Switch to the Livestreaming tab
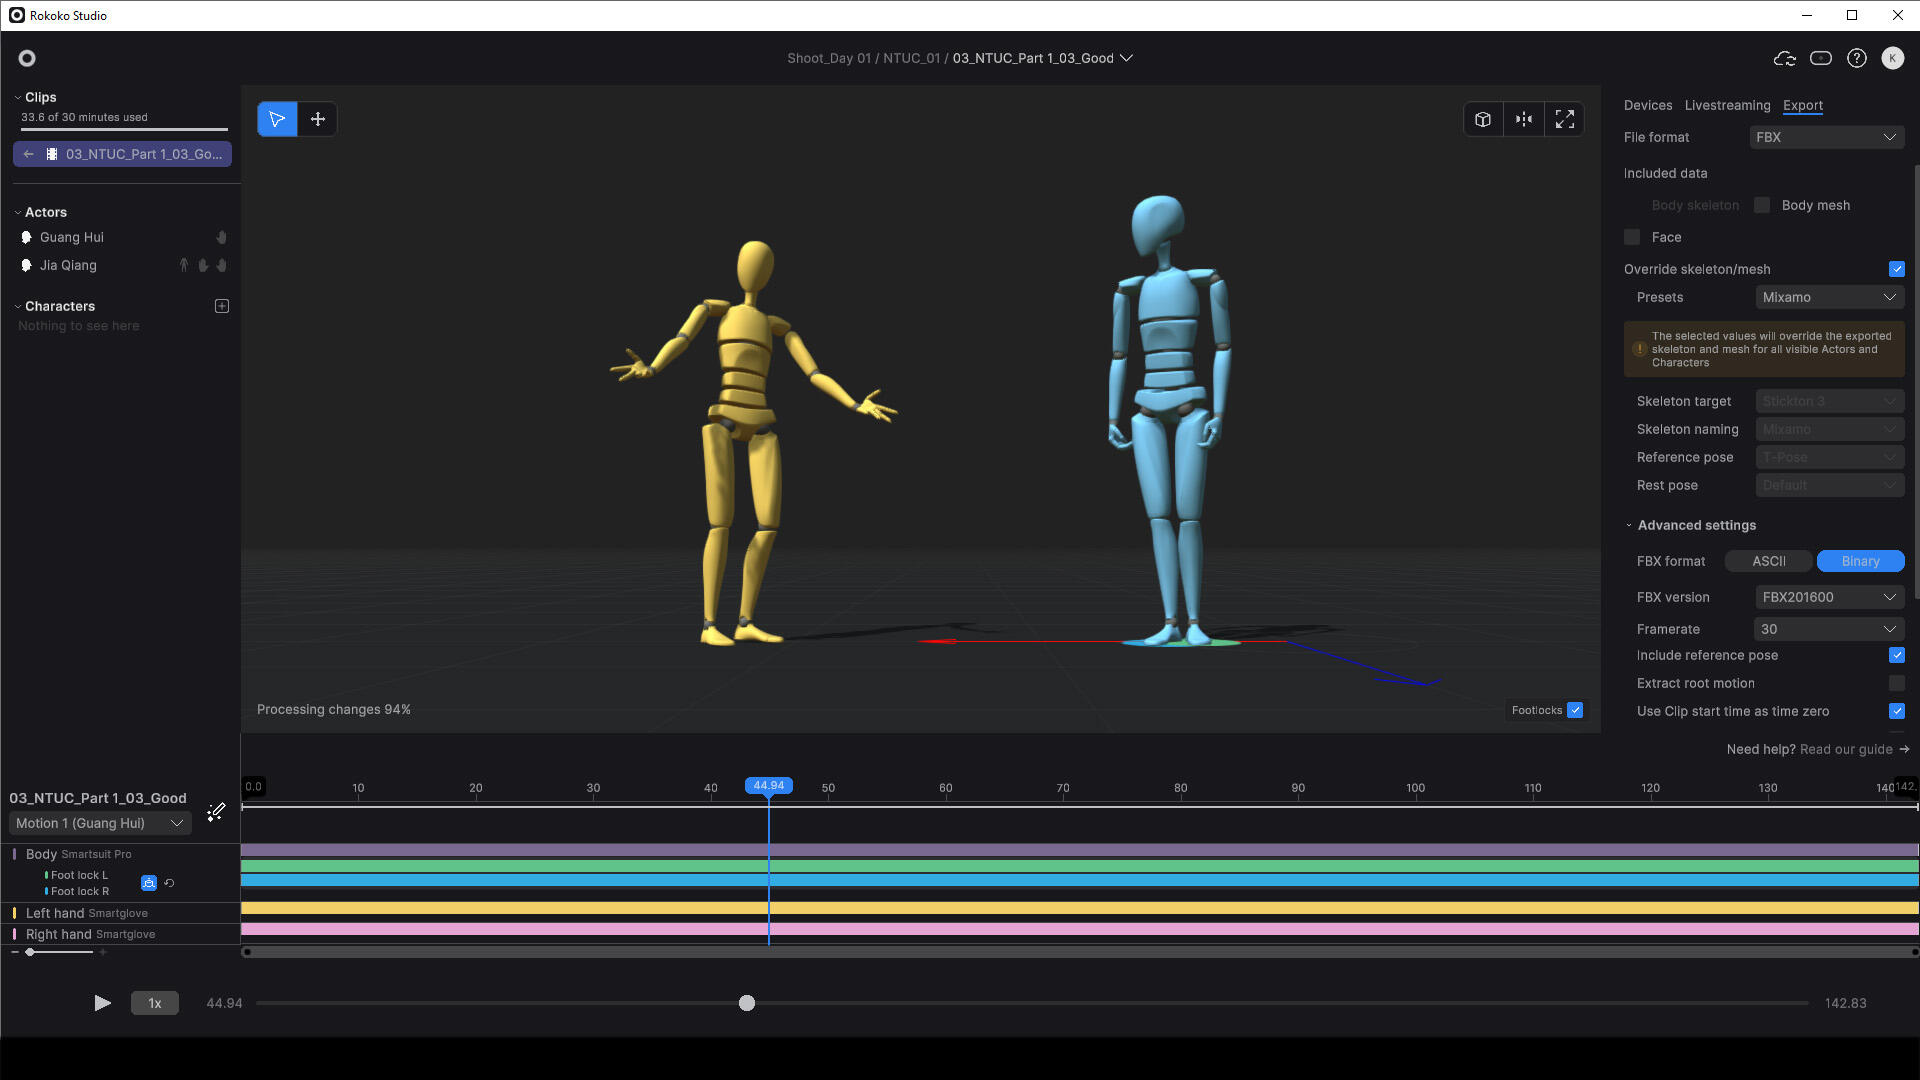1920x1080 pixels. (1727, 105)
